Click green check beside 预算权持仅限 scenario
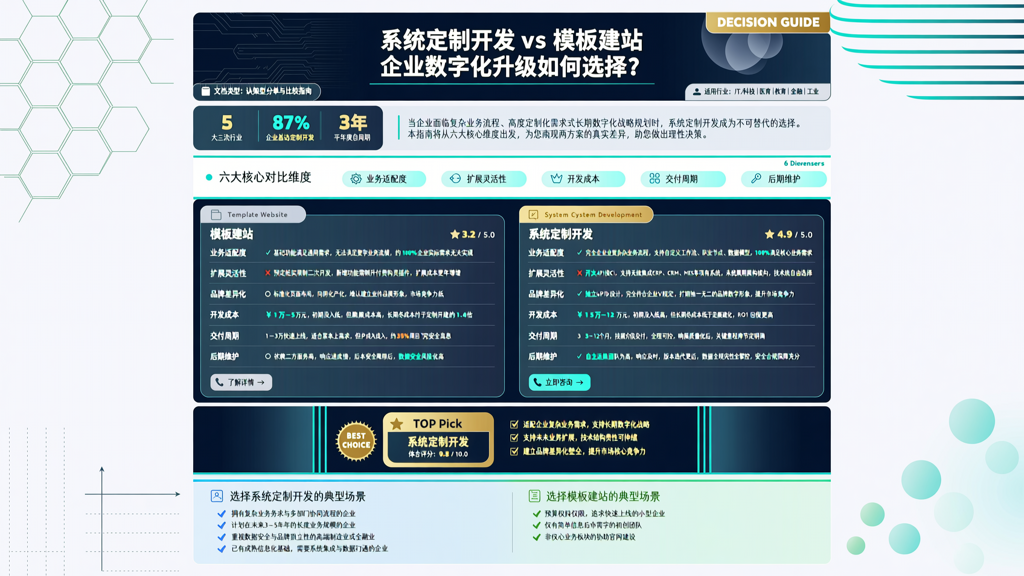This screenshot has height=576, width=1024. click(x=537, y=514)
